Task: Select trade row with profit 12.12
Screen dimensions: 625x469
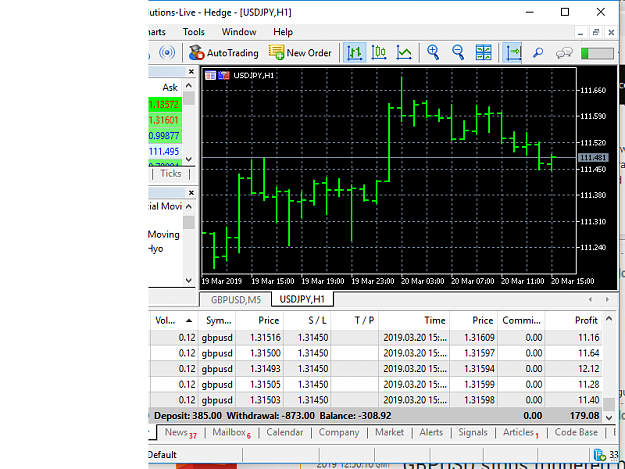Action: pyautogui.click(x=375, y=369)
